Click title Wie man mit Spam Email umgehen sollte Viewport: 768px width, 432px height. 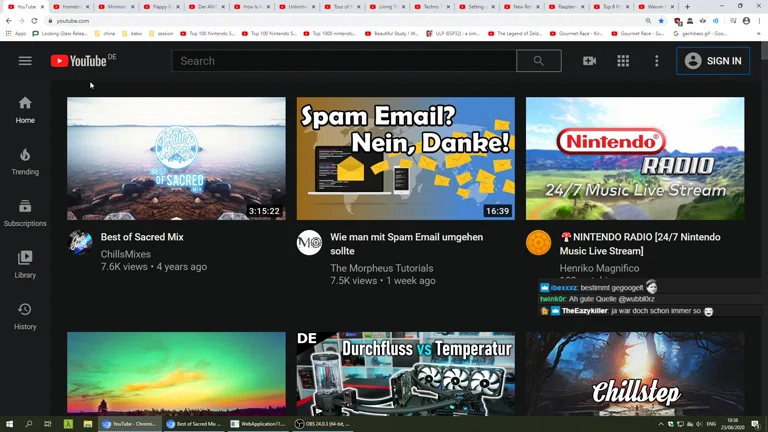(407, 244)
